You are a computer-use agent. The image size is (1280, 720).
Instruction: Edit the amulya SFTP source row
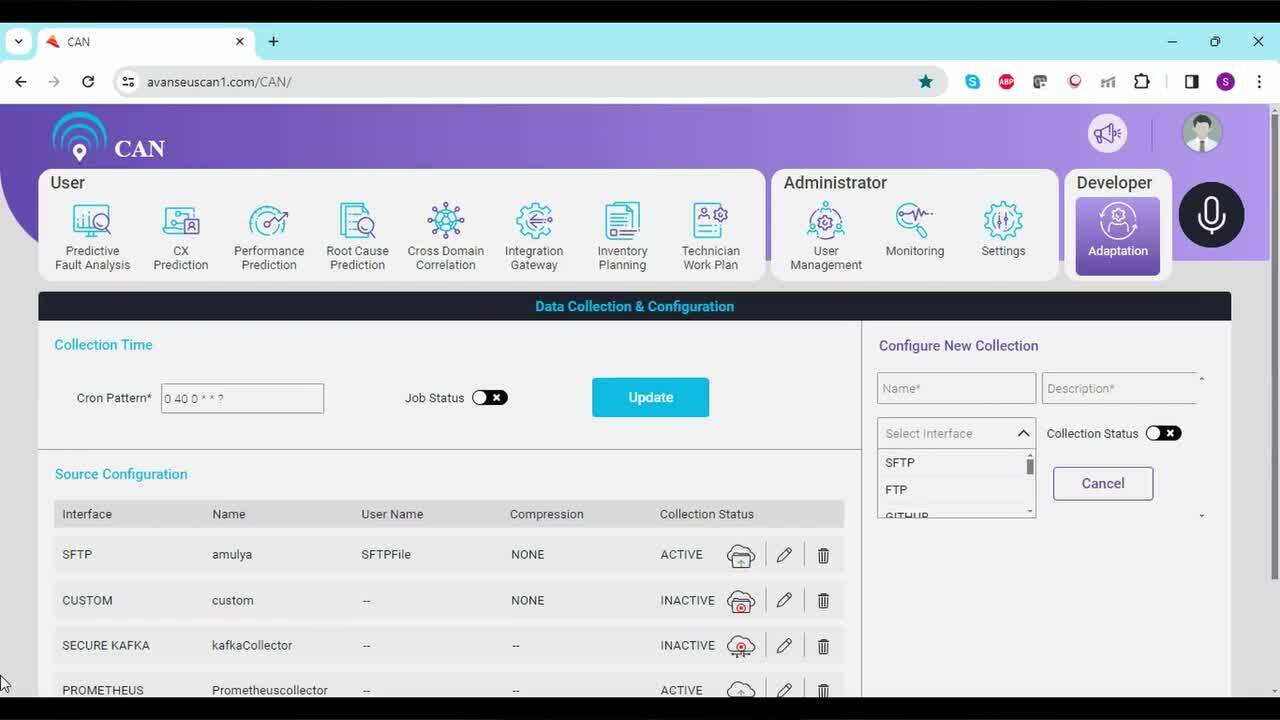click(784, 555)
